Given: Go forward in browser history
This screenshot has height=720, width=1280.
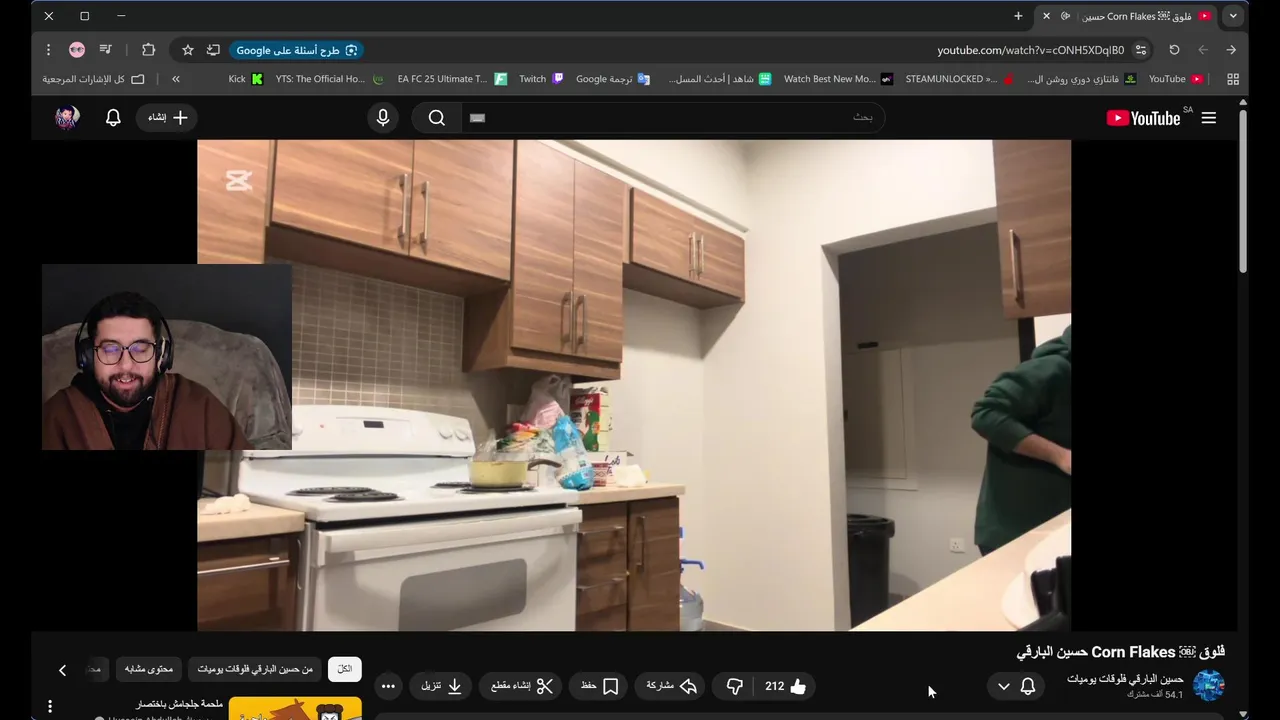Looking at the screenshot, I should (1203, 50).
